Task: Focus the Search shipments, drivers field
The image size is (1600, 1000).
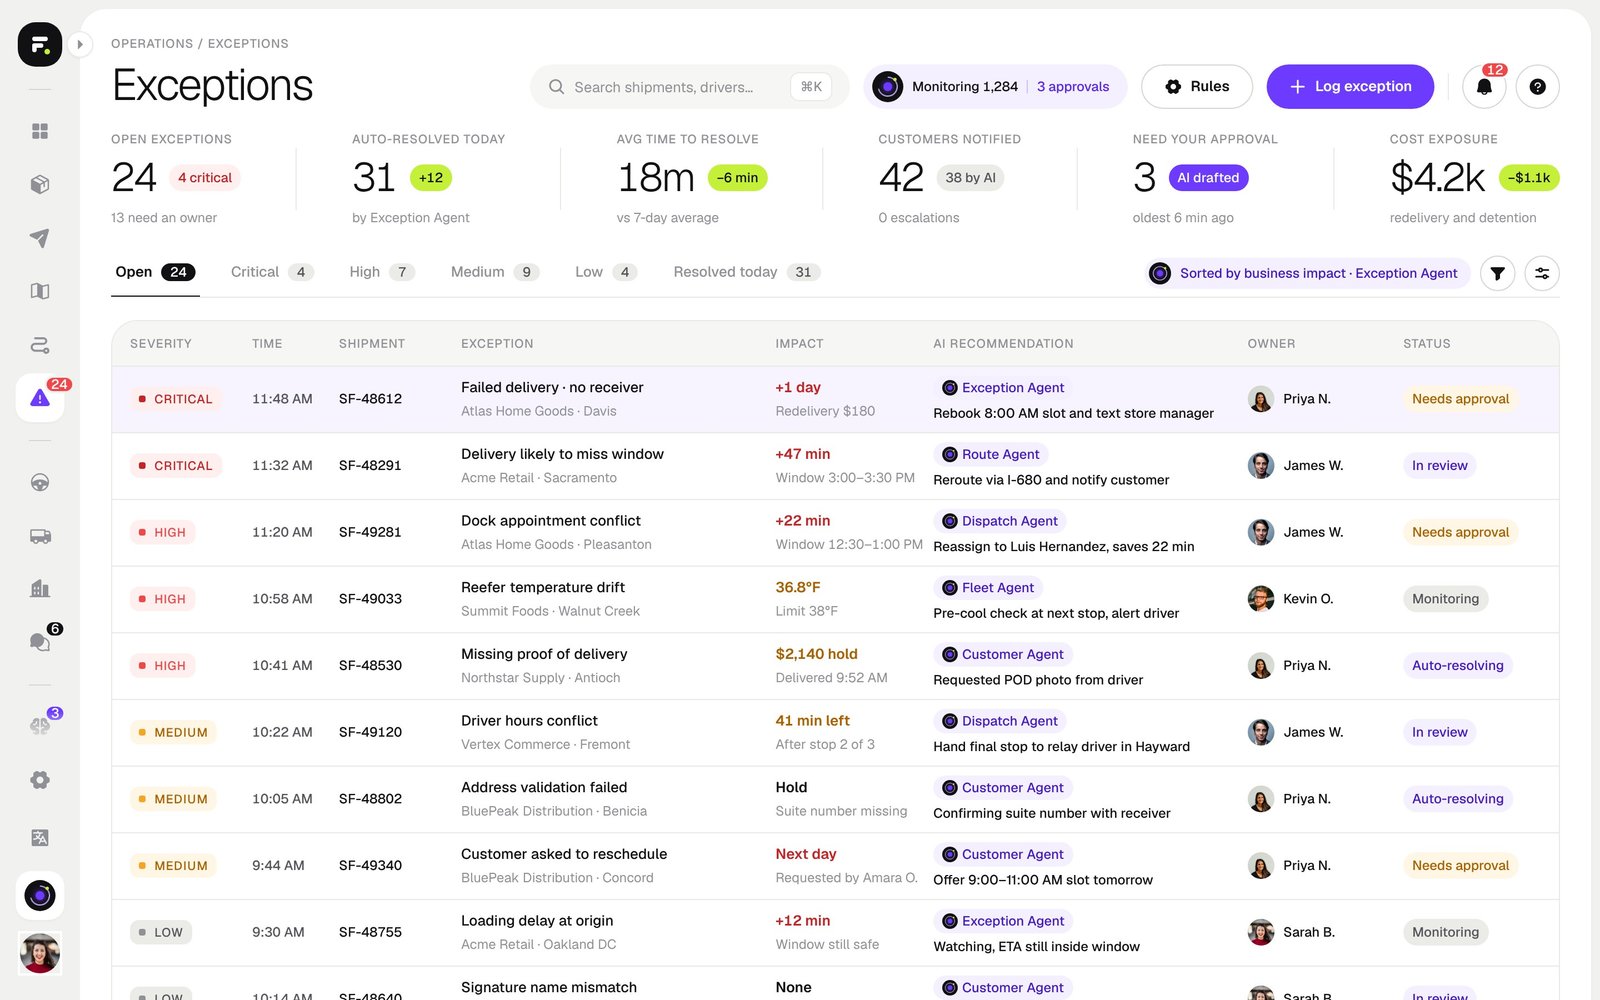Action: pyautogui.click(x=689, y=87)
